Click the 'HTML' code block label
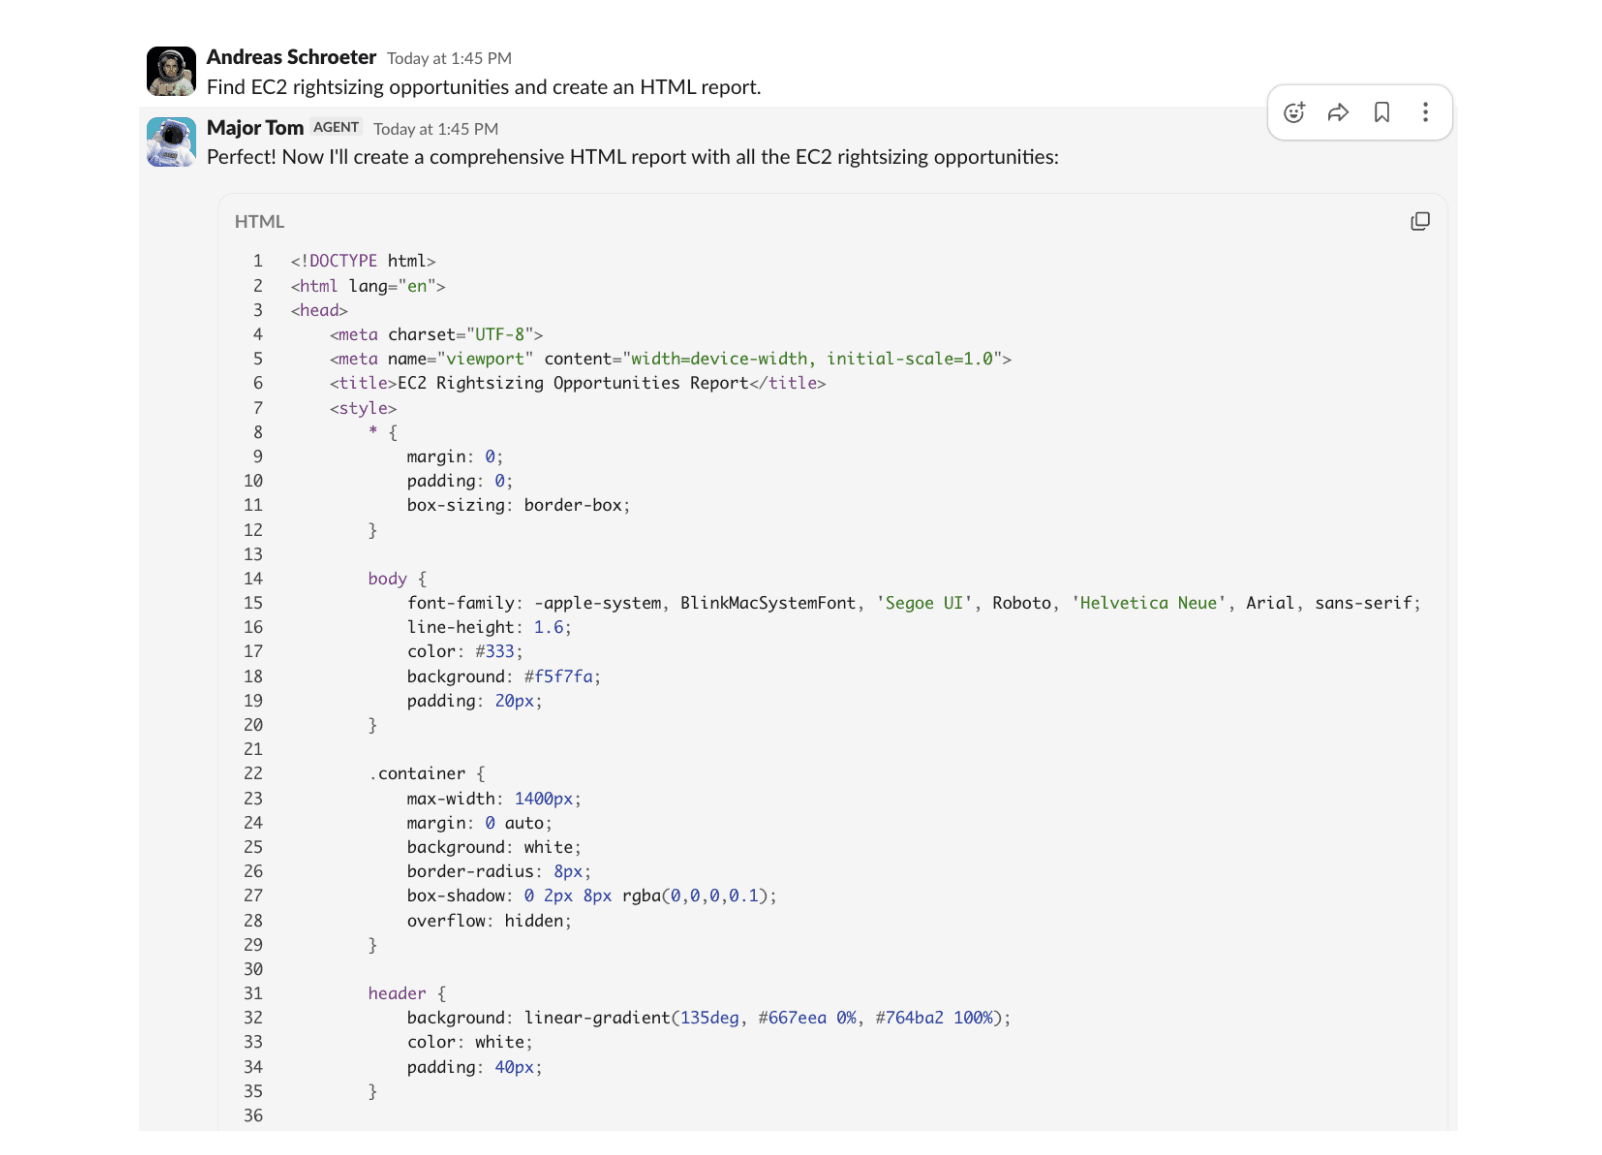The image size is (1602, 1155). [x=260, y=221]
